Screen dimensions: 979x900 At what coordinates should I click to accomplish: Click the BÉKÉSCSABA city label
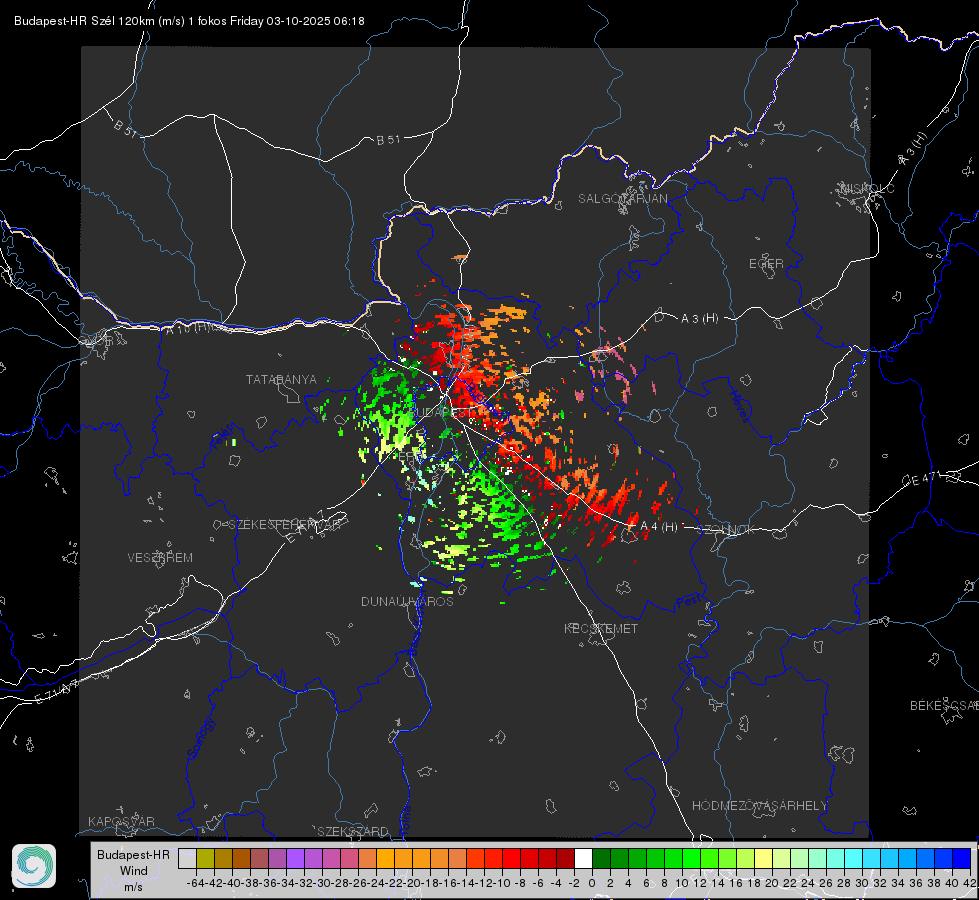pos(944,705)
